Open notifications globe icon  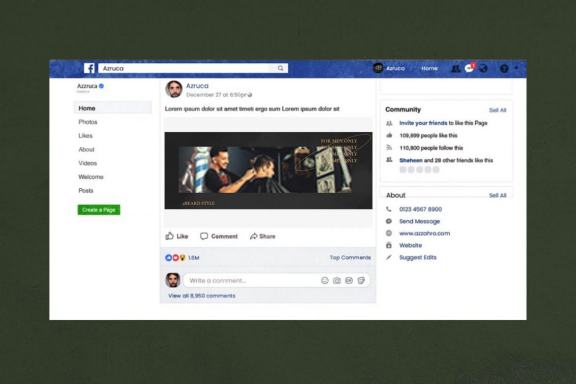(484, 68)
